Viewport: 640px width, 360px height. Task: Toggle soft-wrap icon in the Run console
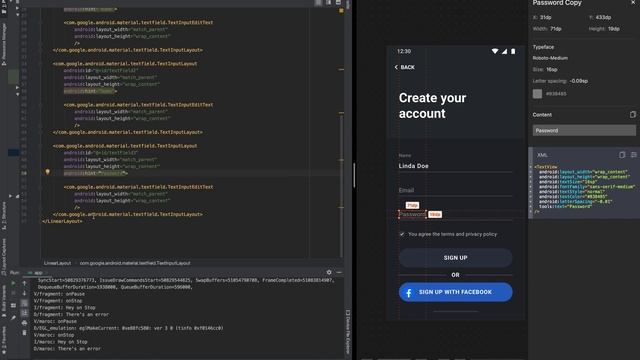coord(24,303)
